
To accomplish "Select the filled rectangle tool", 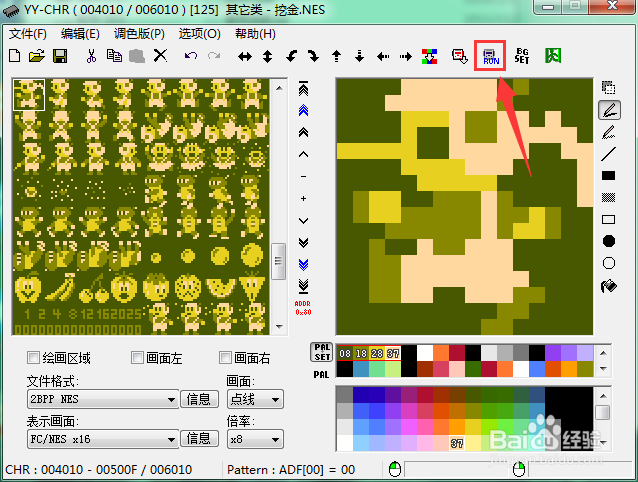I will [x=609, y=176].
